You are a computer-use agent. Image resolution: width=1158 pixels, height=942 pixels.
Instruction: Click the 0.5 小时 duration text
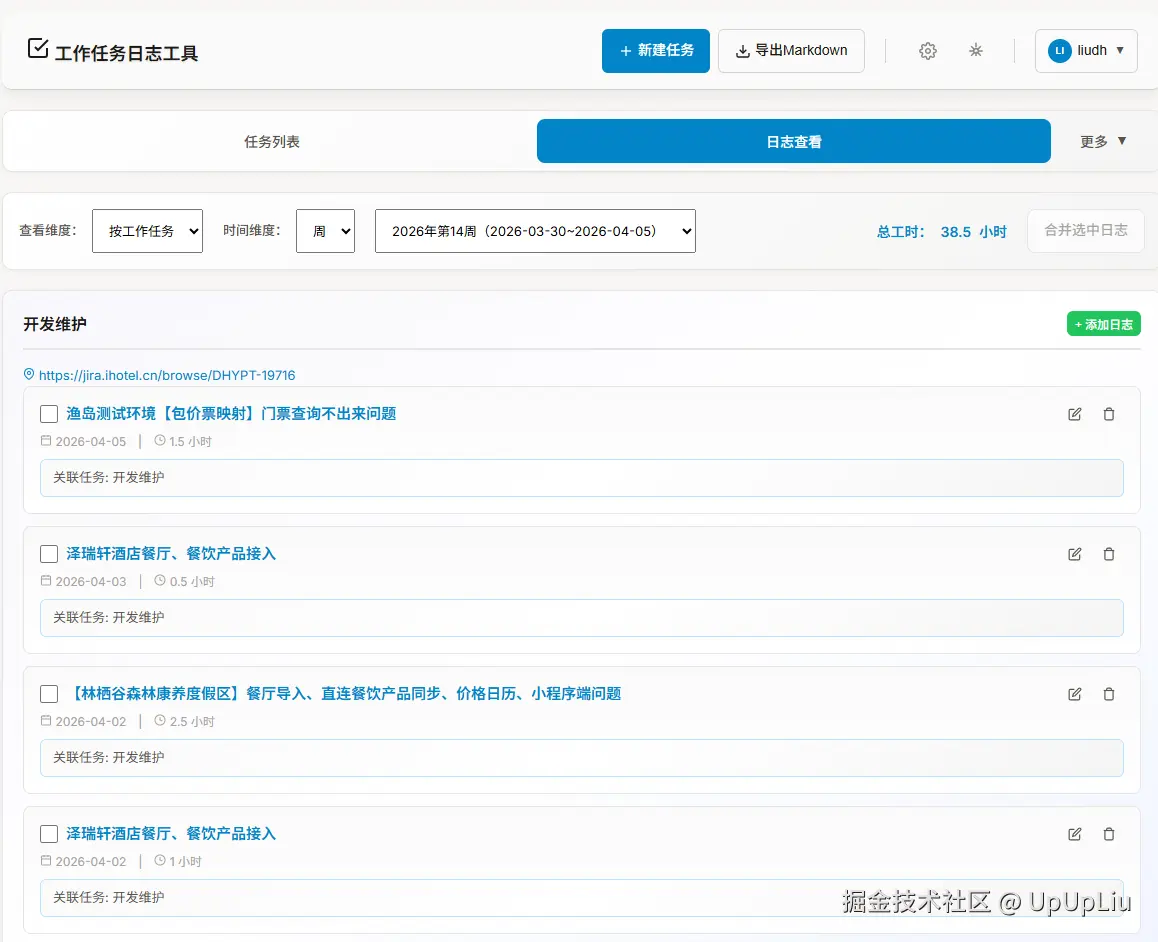click(x=192, y=582)
